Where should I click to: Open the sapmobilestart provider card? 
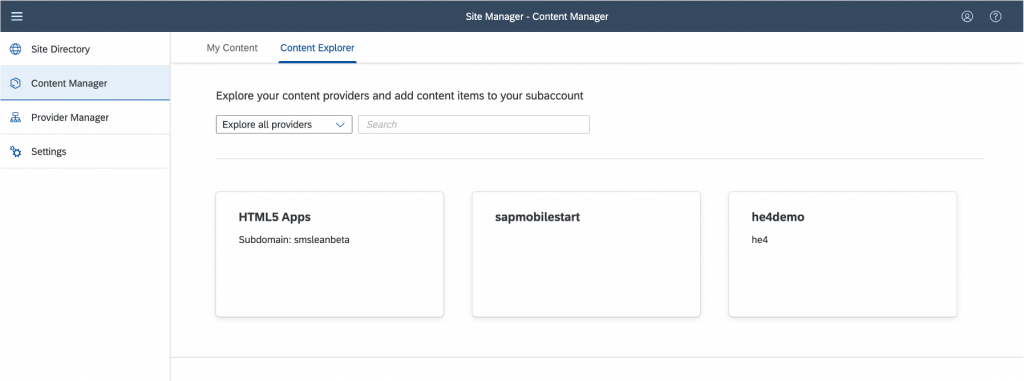(x=586, y=254)
